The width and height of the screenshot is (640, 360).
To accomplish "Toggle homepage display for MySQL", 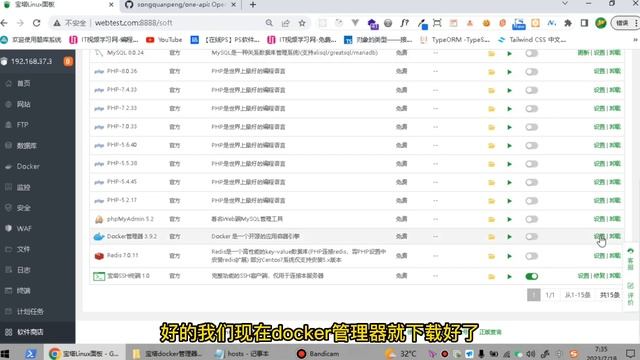I will point(531,53).
